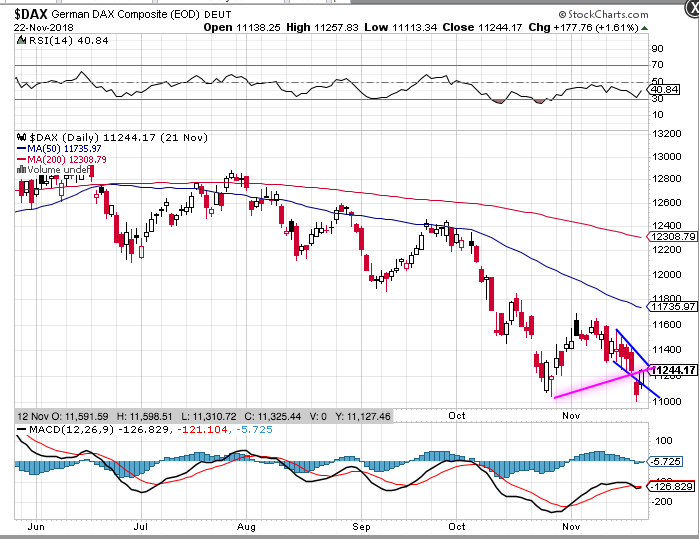
Task: Click the magenta trendline on the price chart
Action: point(590,385)
